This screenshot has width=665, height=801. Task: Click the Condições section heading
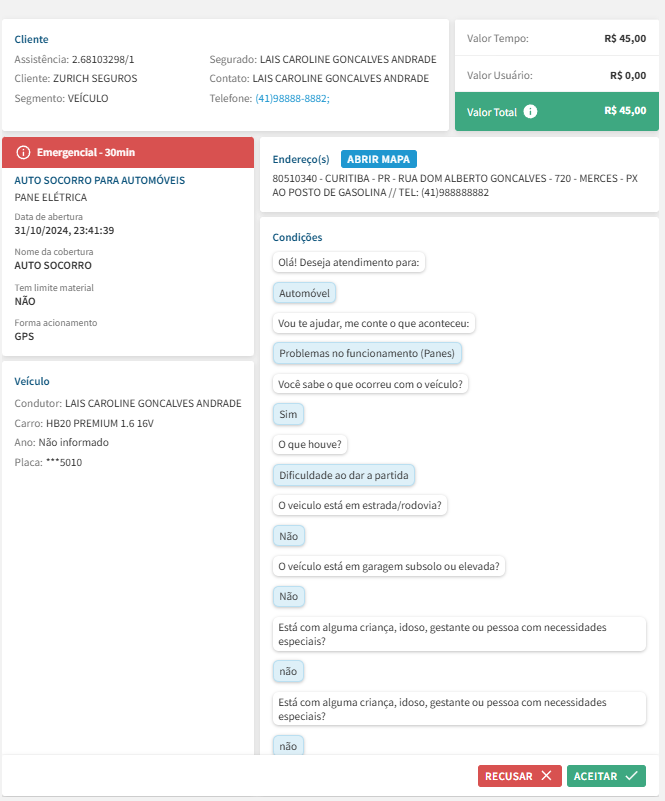click(297, 238)
